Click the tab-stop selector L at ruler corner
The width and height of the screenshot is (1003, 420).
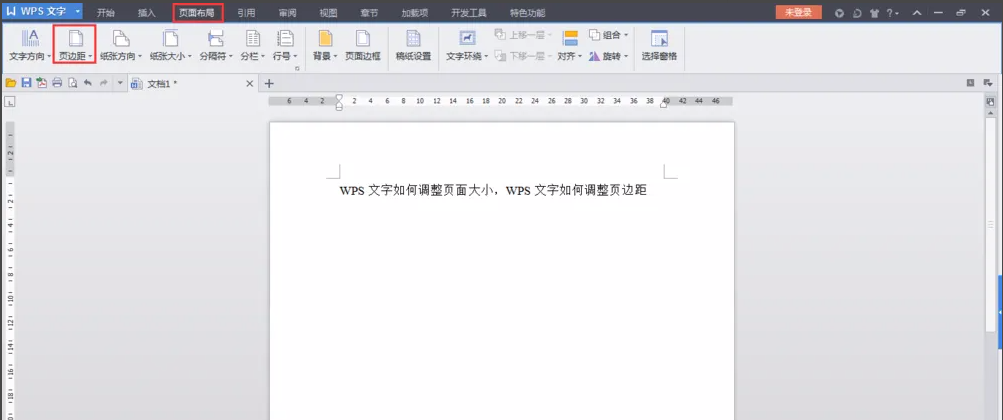point(11,102)
